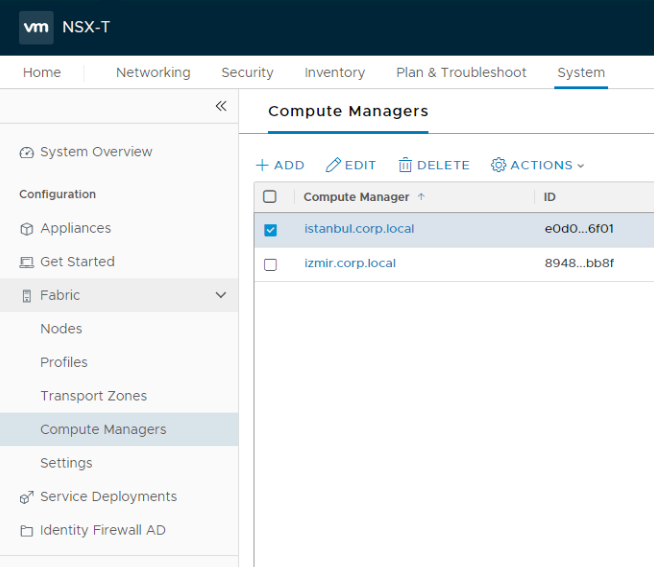Viewport: 654px width, 567px height.
Task: Uncheck the istanbul.corp.local row checkbox
Action: point(270,230)
